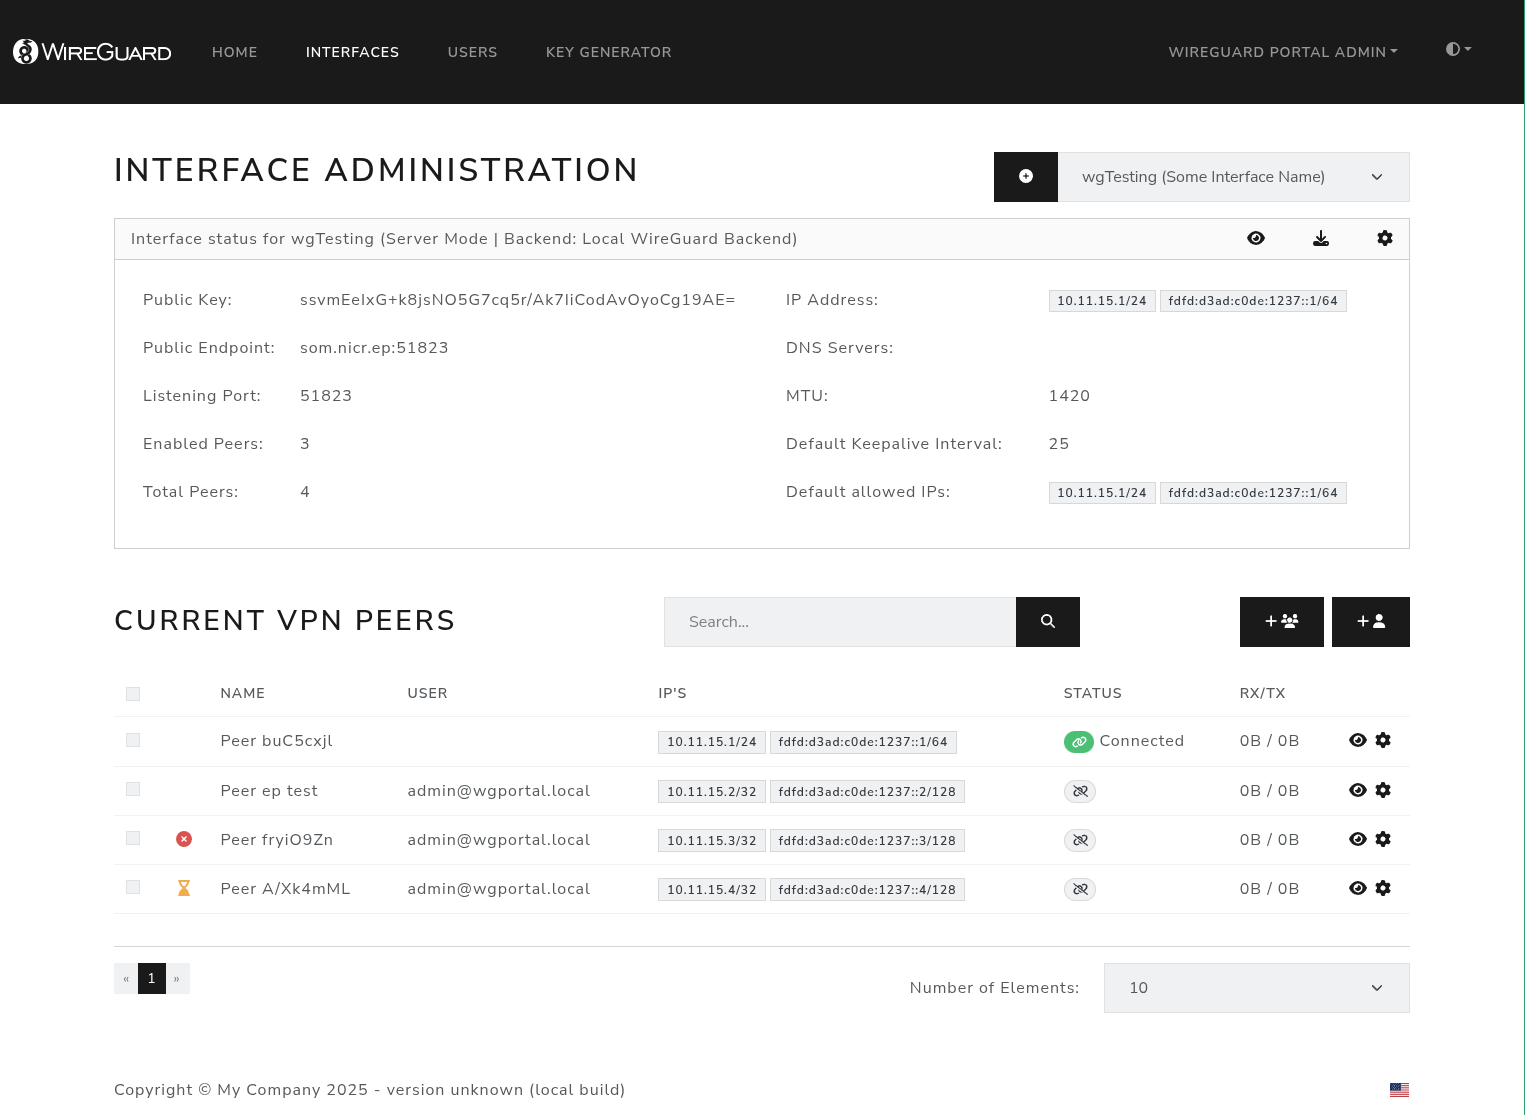Tick the checkbox for Peer A/Xk4mML
Viewport: 1525px width, 1115px height.
click(x=133, y=887)
